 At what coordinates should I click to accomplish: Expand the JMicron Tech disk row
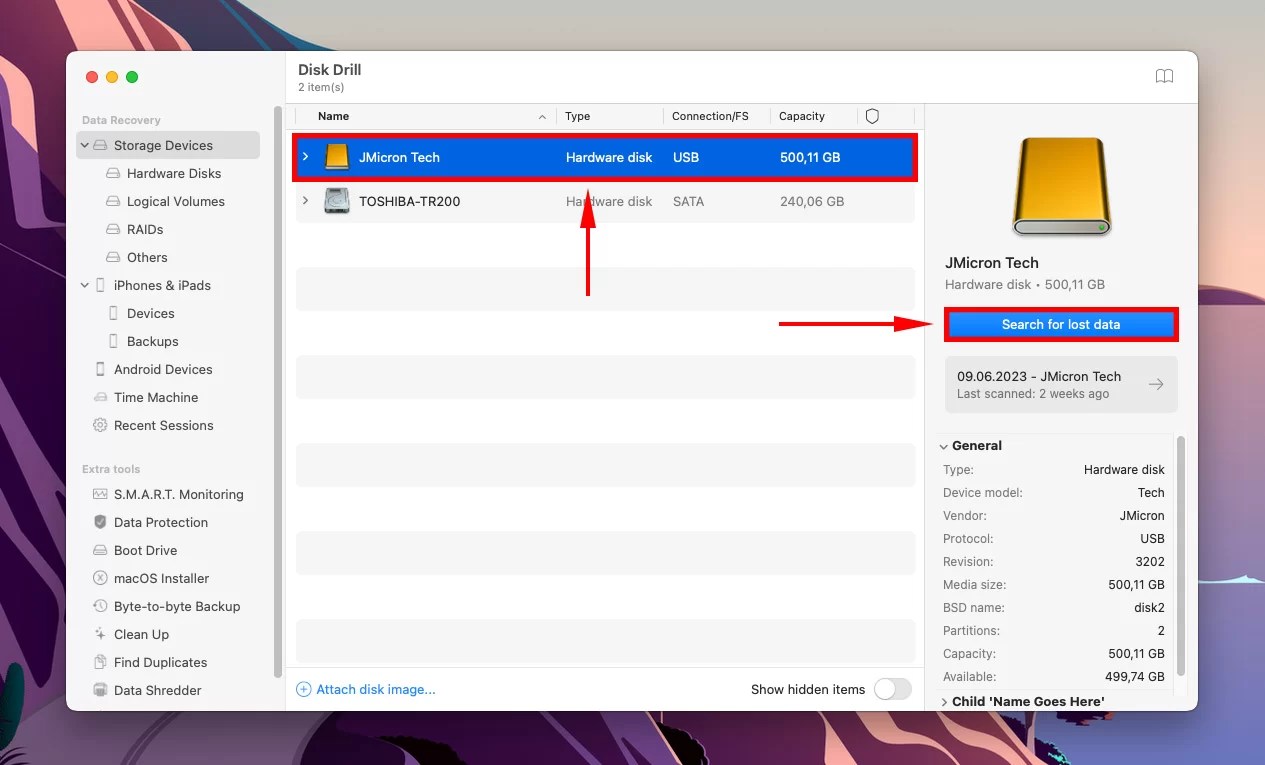(x=306, y=157)
